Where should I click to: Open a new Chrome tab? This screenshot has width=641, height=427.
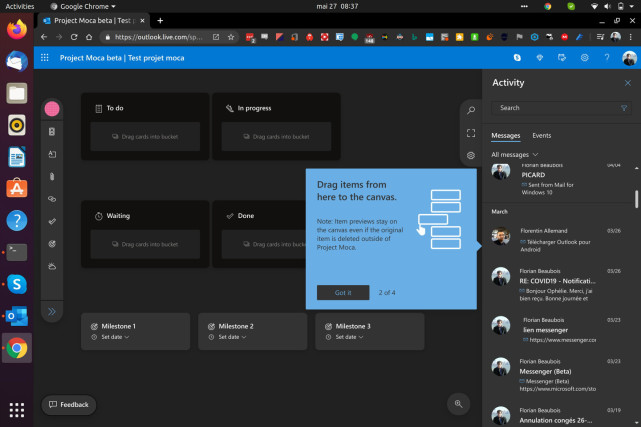click(160, 20)
